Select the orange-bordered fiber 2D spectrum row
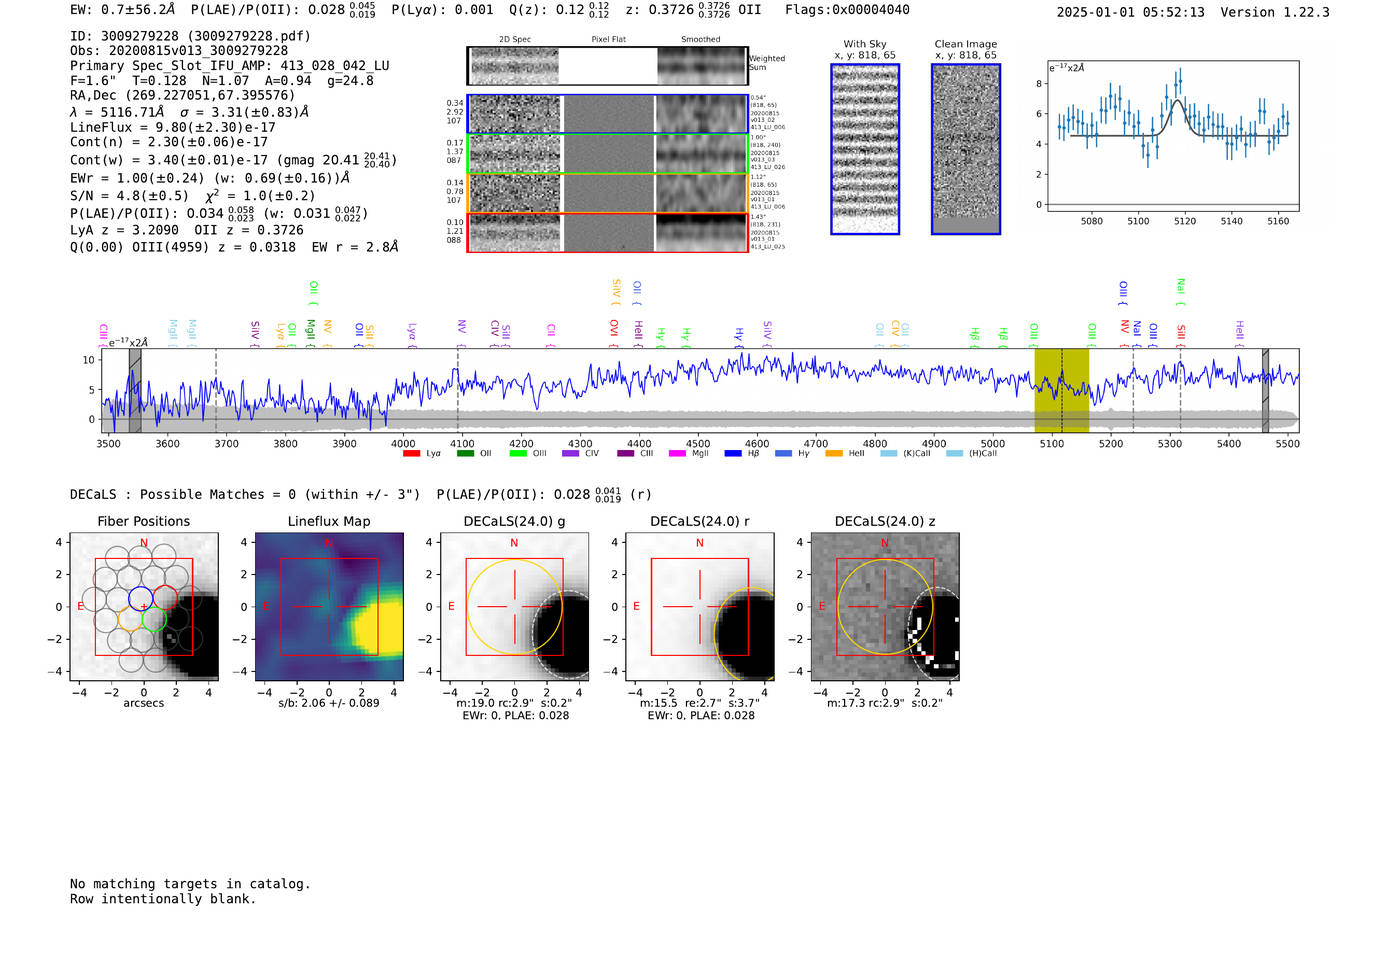1400x953 pixels. click(607, 193)
